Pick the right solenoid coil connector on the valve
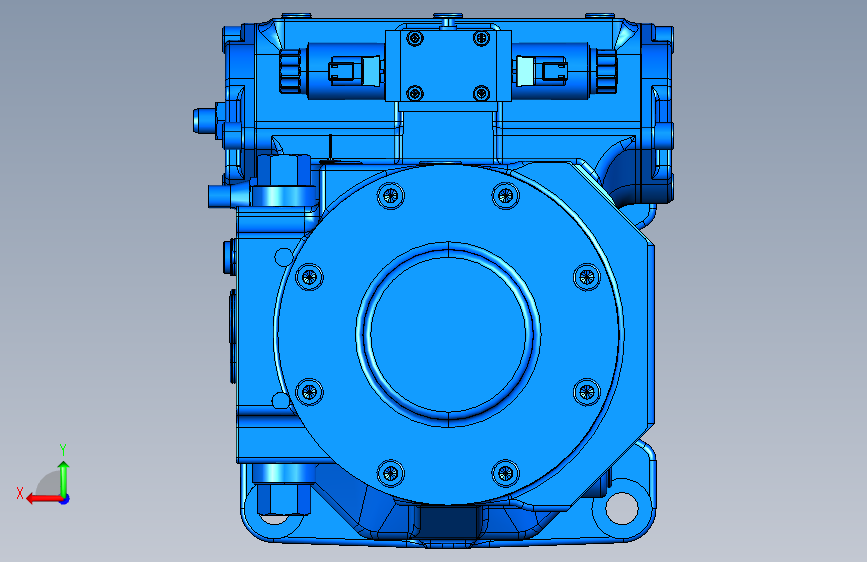The height and width of the screenshot is (562, 867). pyautogui.click(x=540, y=71)
